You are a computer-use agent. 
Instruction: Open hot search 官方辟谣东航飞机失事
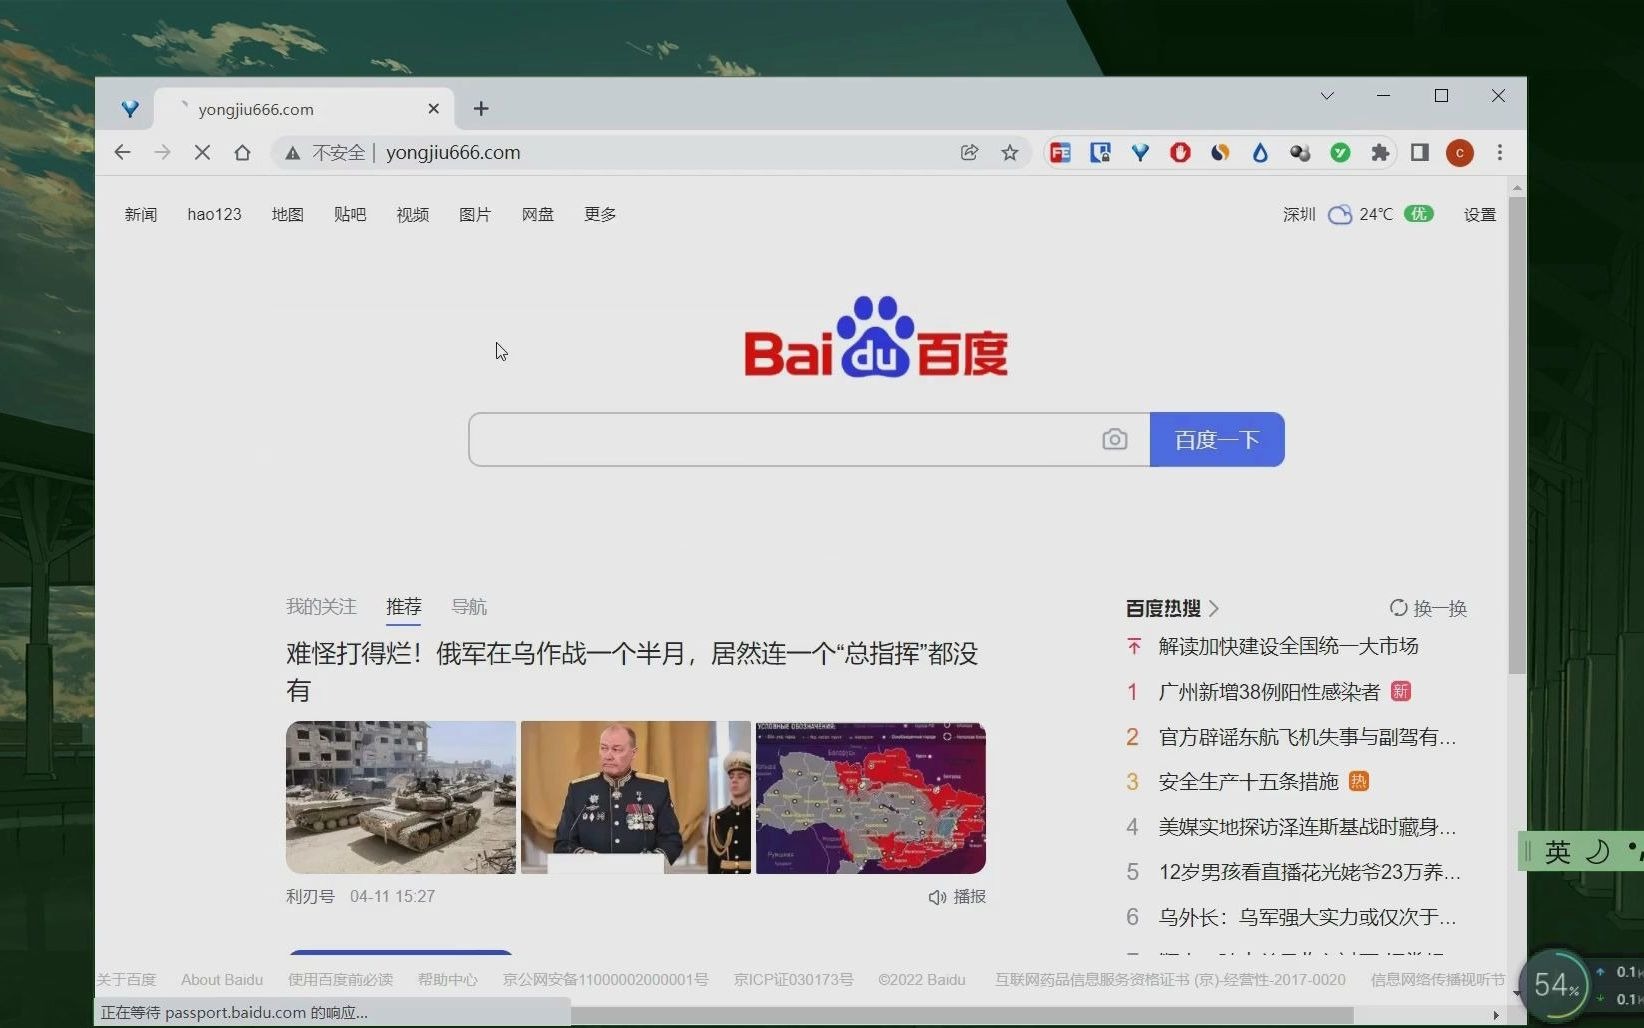pyautogui.click(x=1307, y=737)
